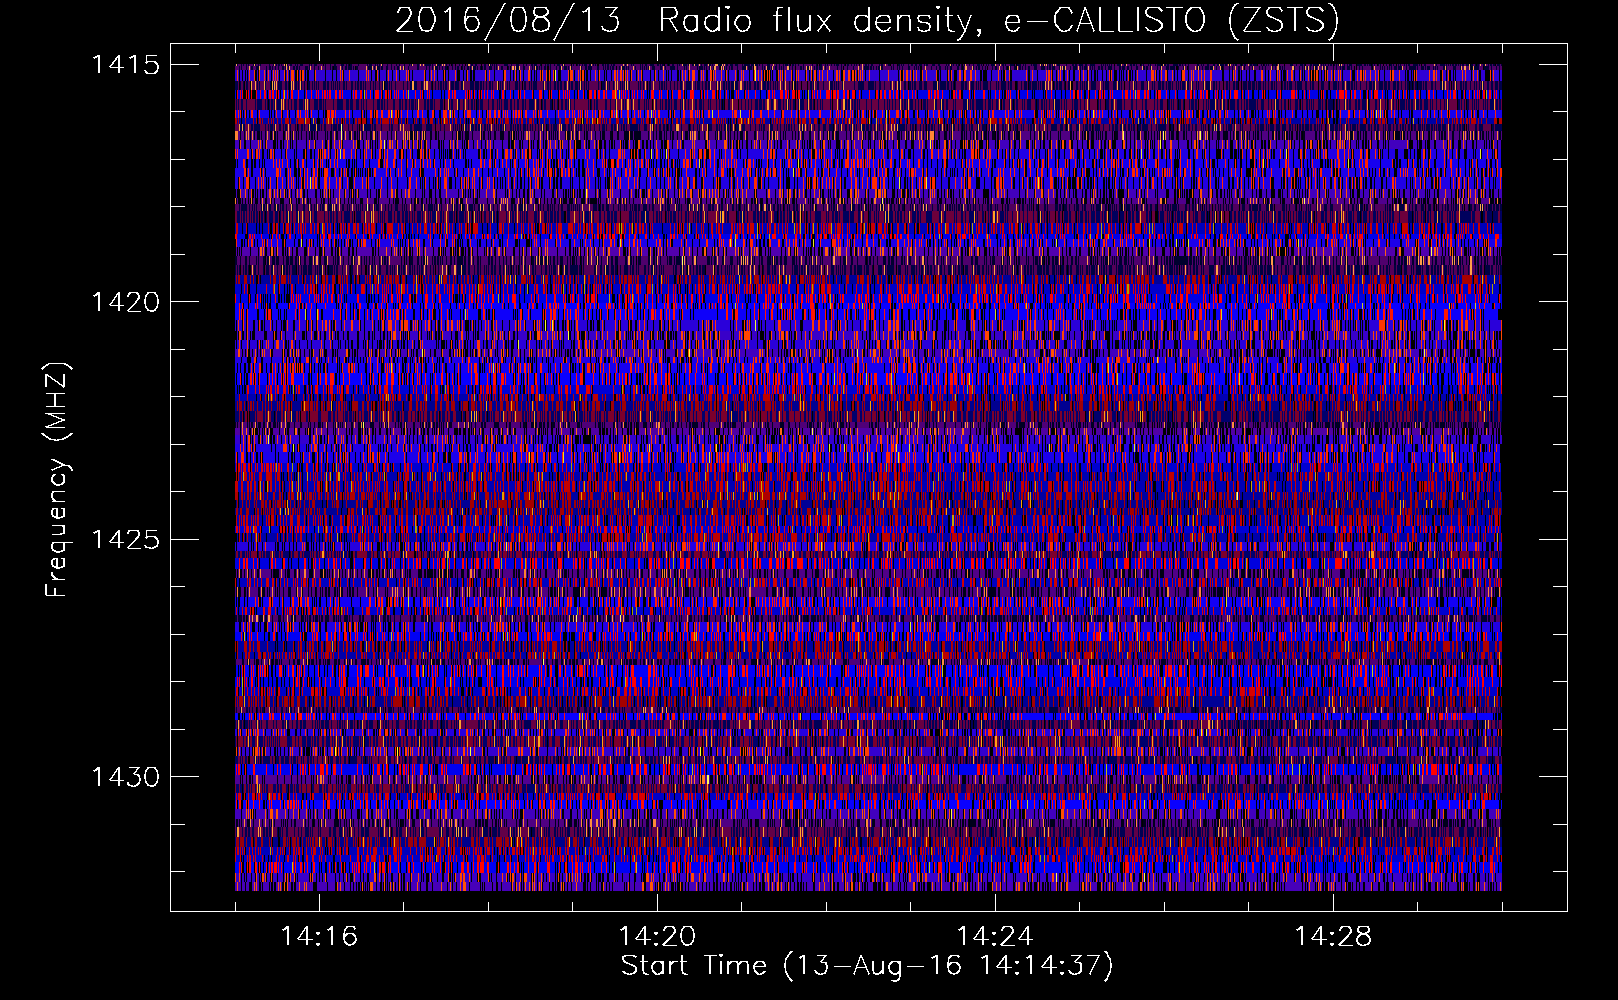Select the 1415 frequency tick label
The height and width of the screenshot is (1000, 1618).
click(125, 65)
